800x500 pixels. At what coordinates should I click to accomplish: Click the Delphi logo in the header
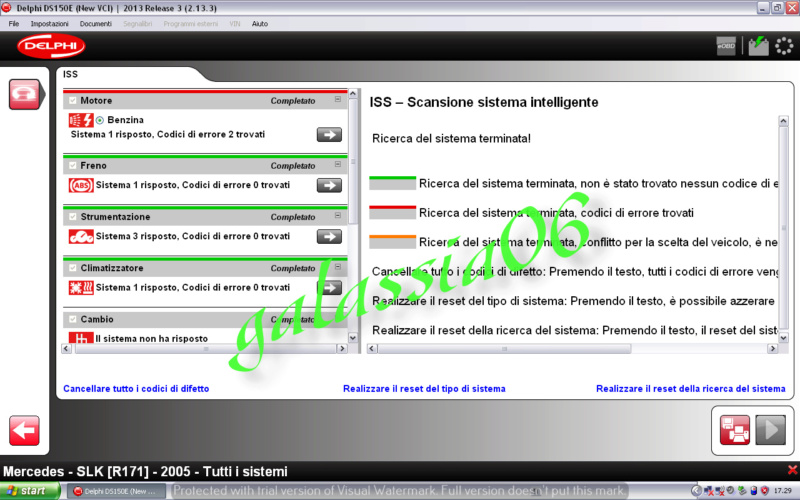[x=51, y=46]
